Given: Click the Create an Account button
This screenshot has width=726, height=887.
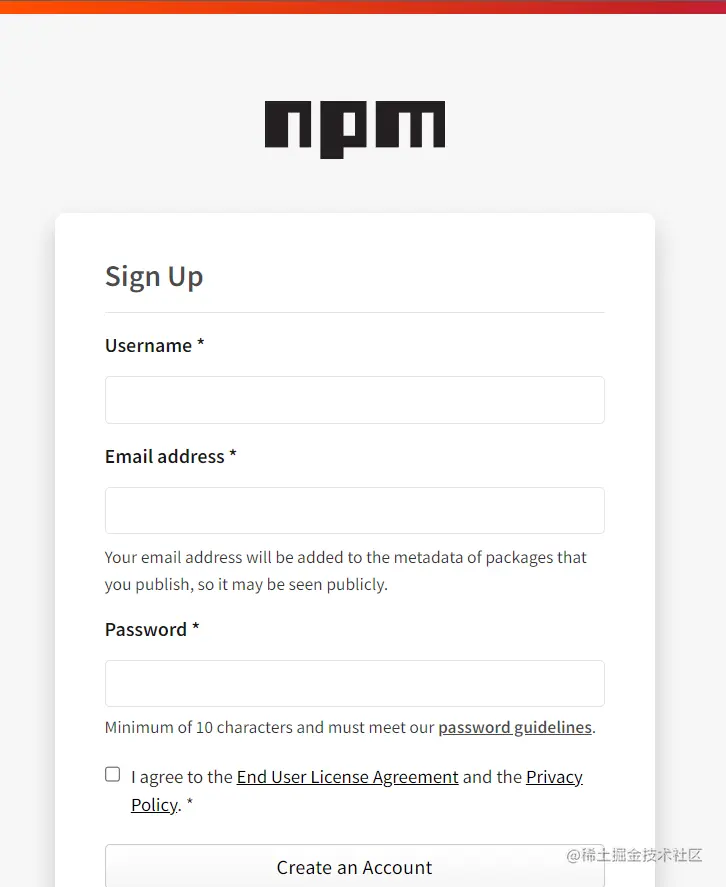Looking at the screenshot, I should coord(355,867).
